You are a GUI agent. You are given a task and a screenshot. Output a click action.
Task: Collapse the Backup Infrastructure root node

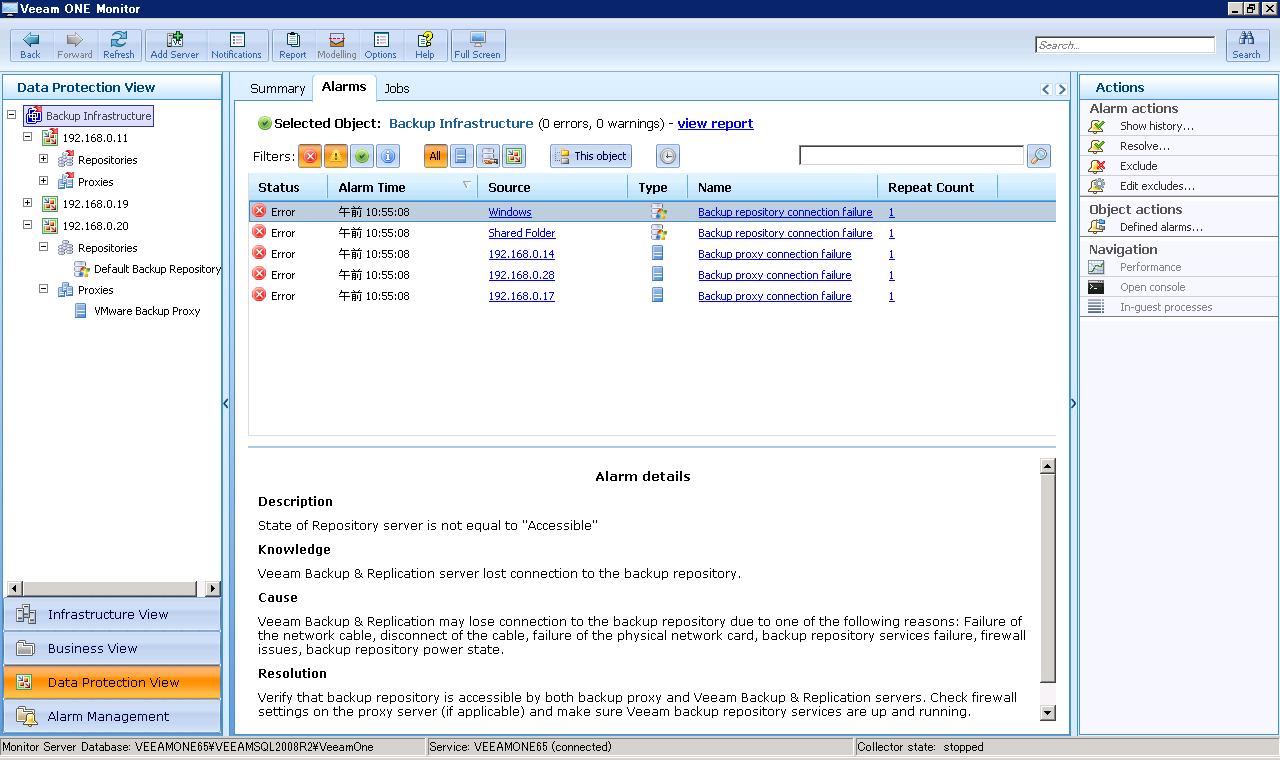pos(12,115)
